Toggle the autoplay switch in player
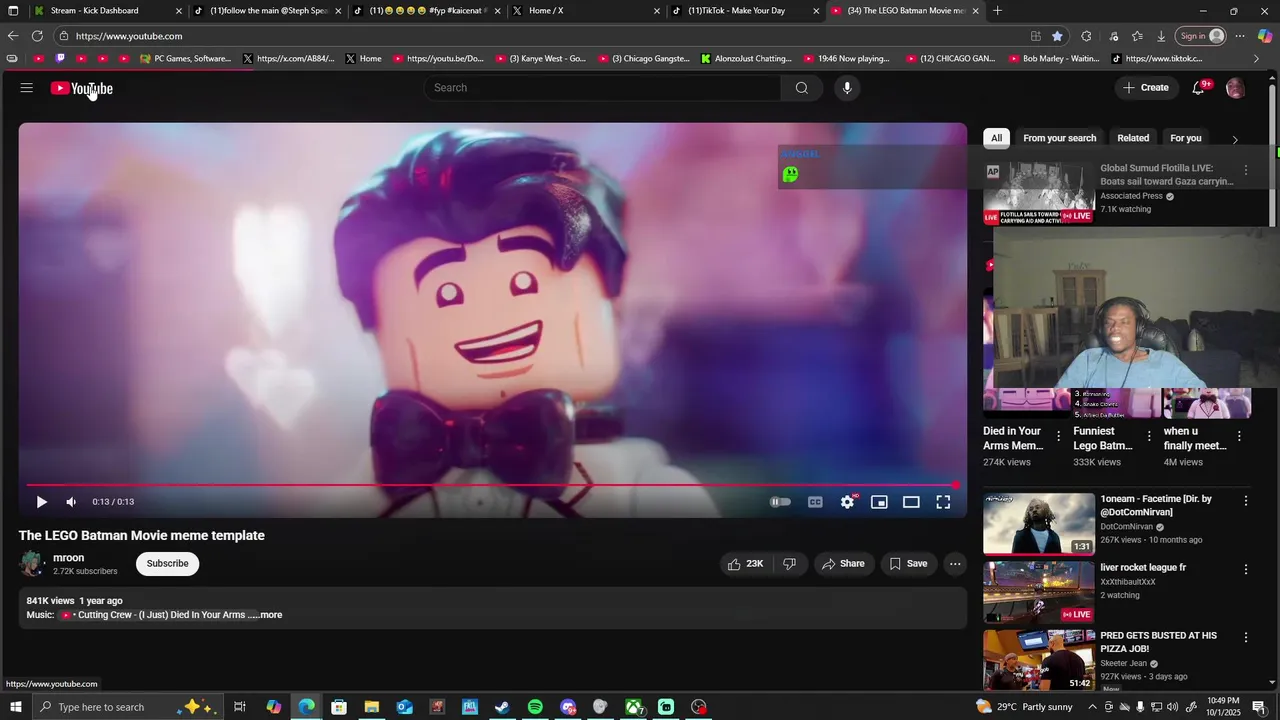 [780, 502]
